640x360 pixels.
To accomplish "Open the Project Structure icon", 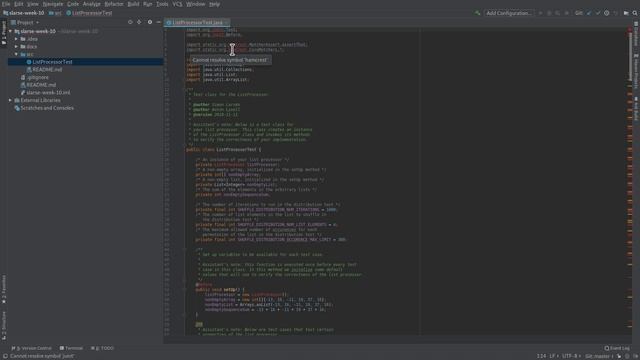I will coord(626,13).
